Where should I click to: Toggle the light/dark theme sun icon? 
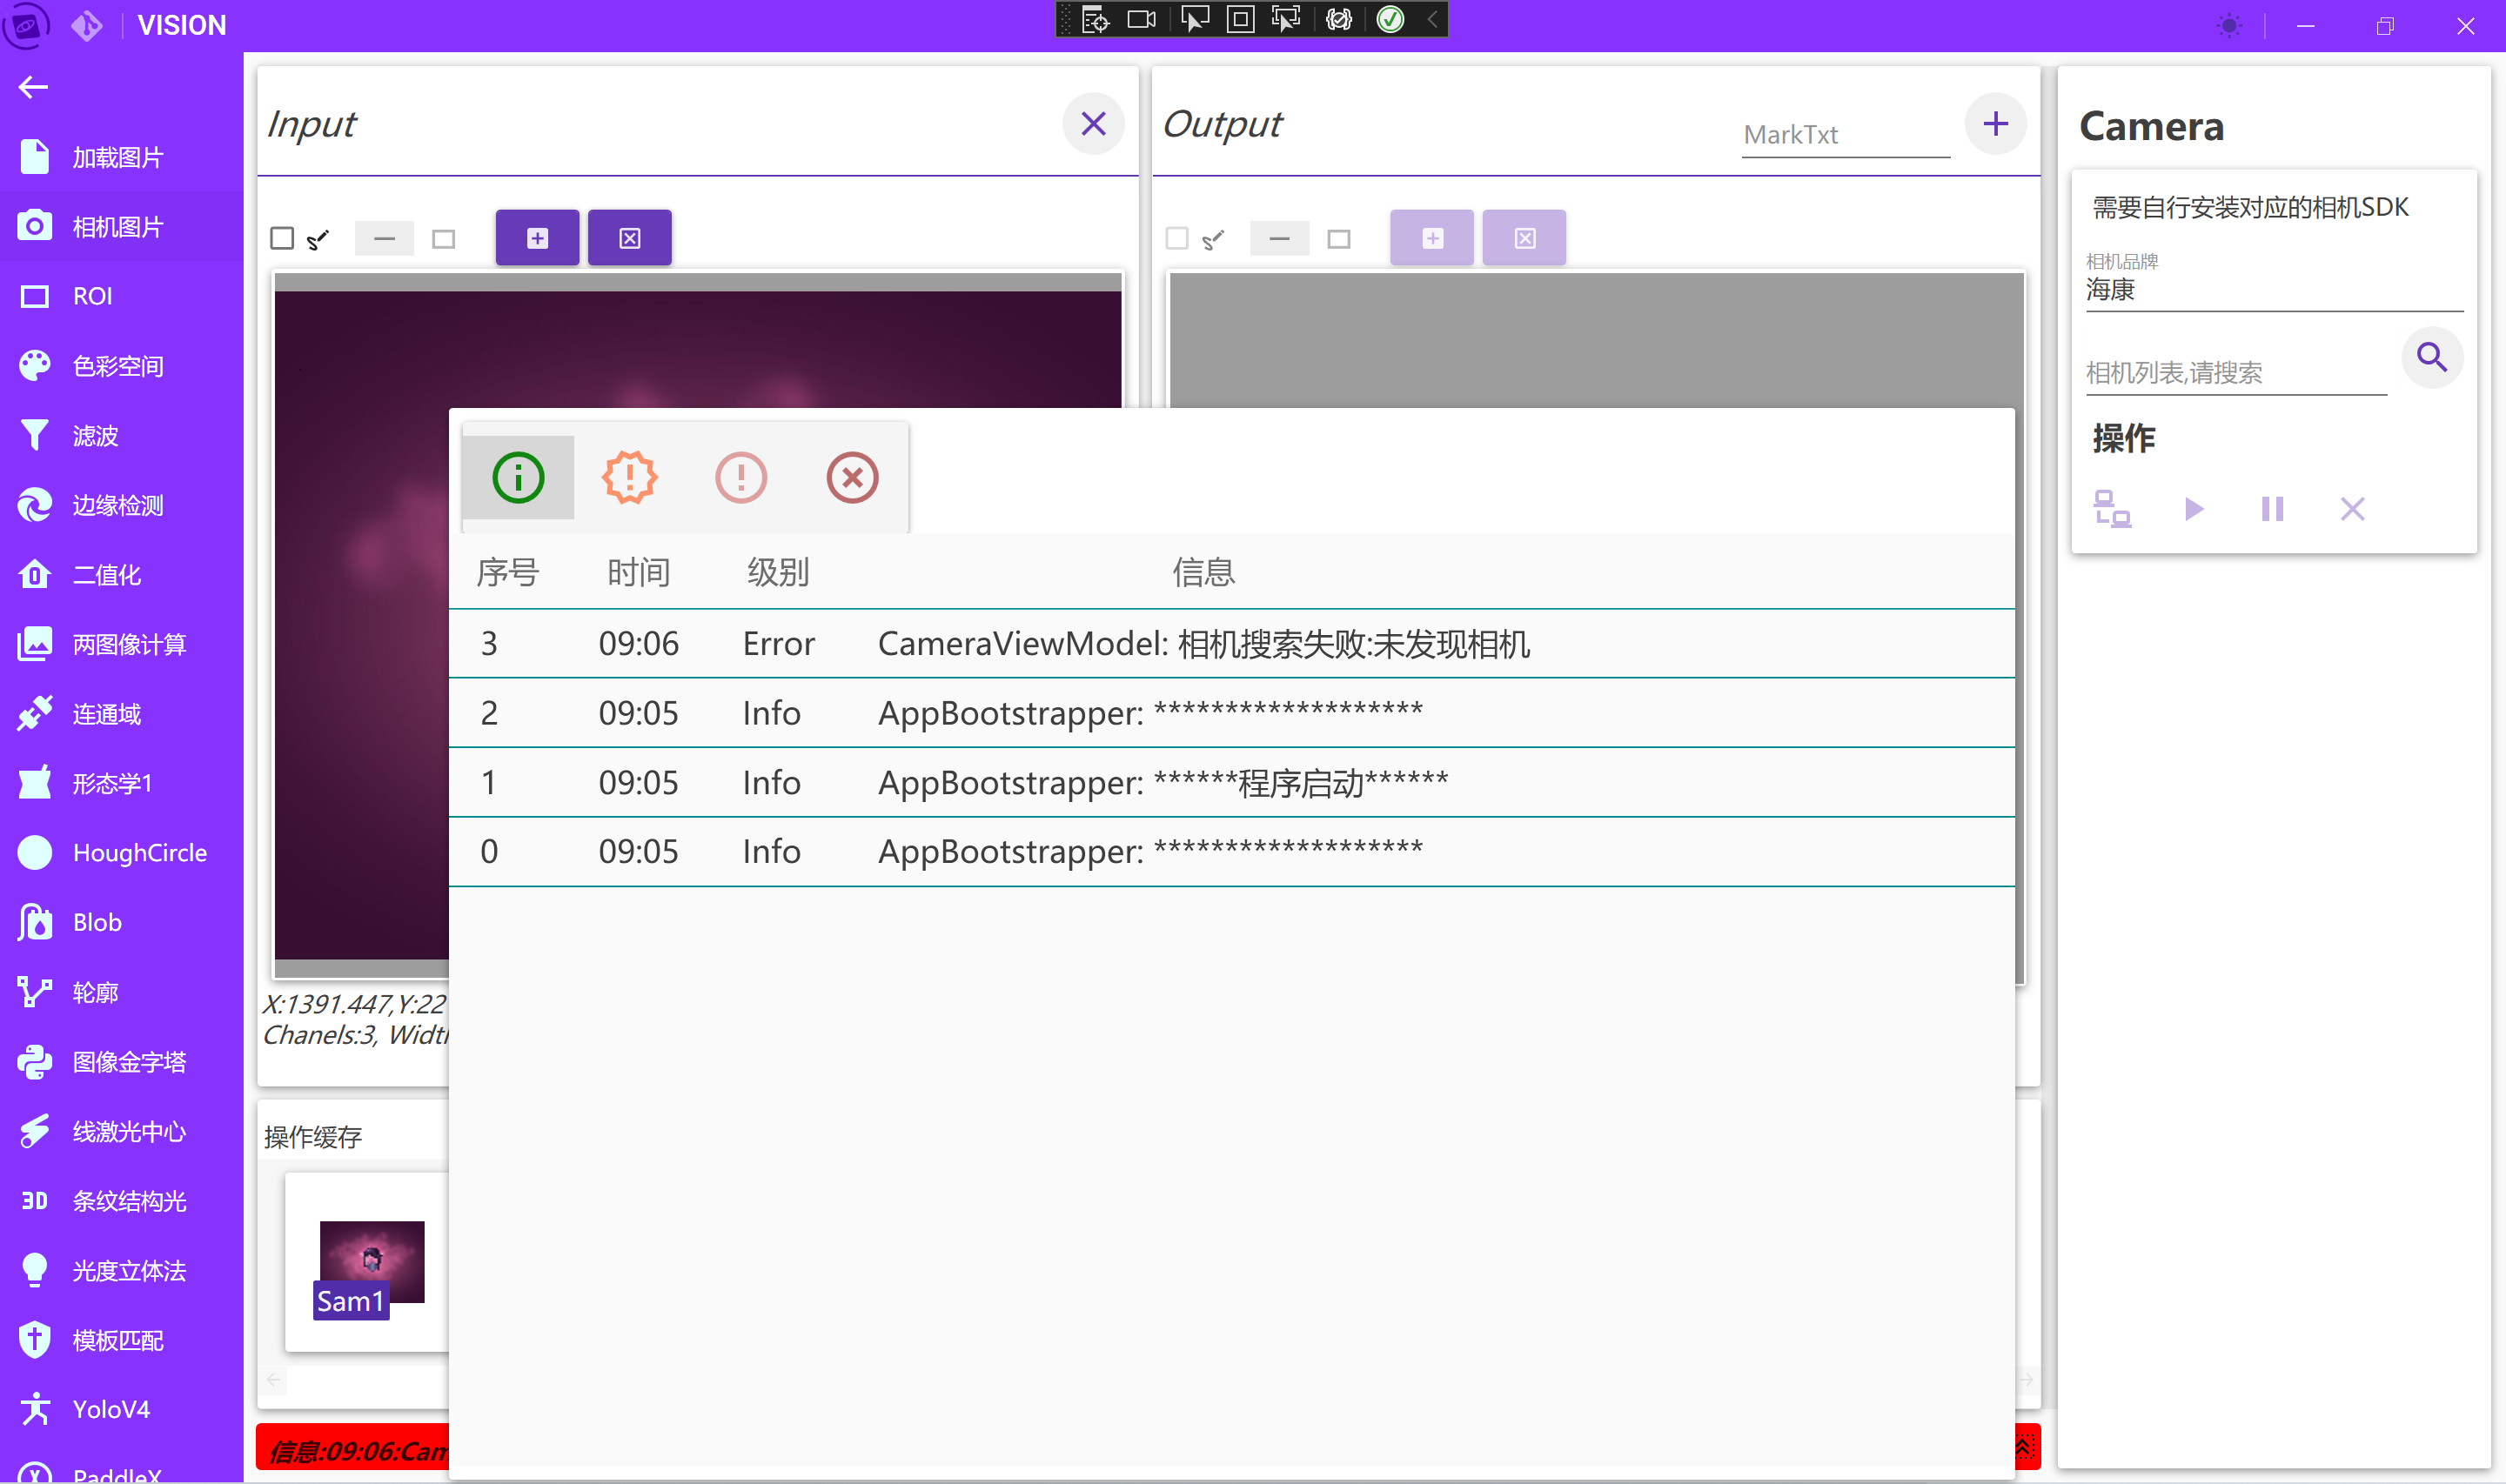click(x=2229, y=26)
